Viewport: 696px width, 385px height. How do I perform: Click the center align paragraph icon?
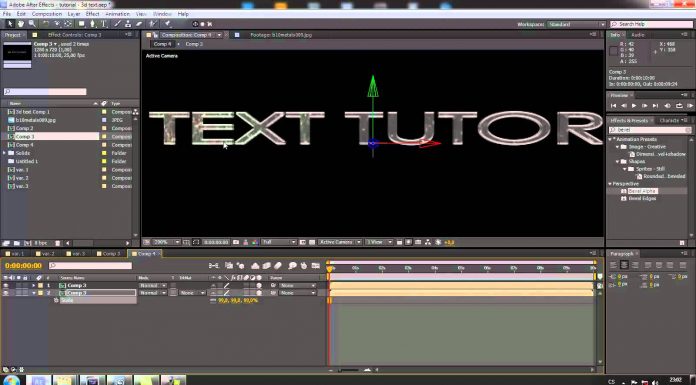(x=624, y=265)
